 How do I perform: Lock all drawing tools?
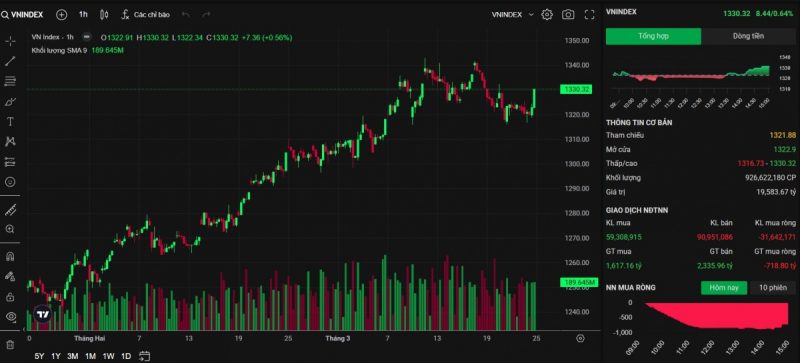(10, 297)
